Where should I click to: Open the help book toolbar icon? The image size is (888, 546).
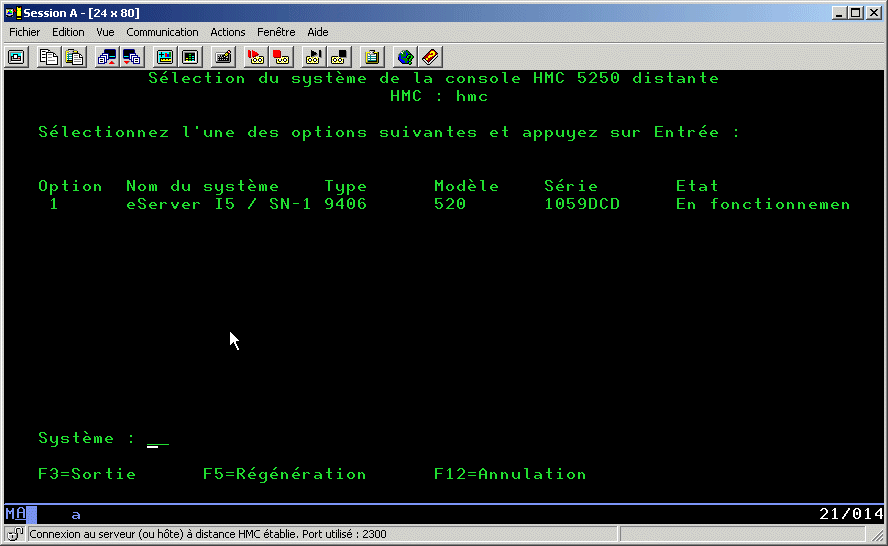[x=430, y=57]
